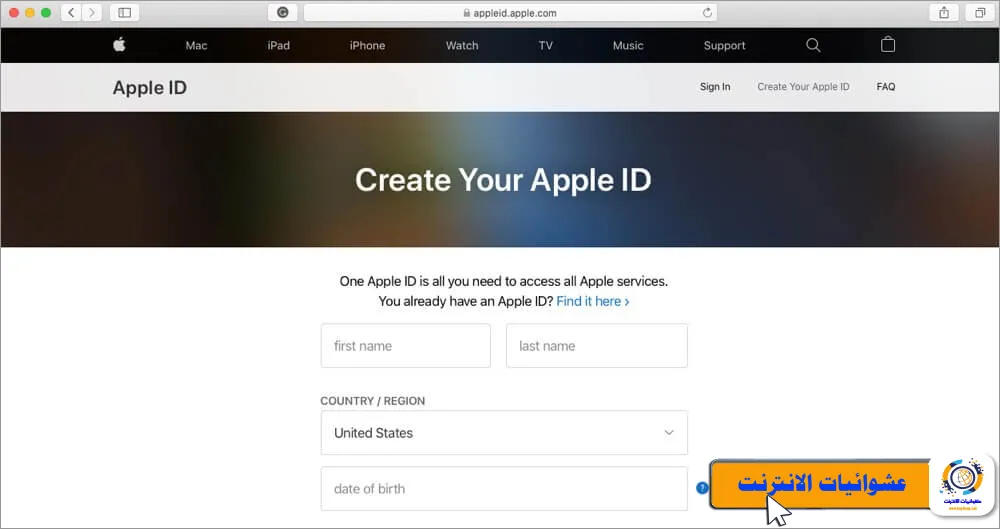
Task: Focus the last name field
Action: tap(596, 346)
